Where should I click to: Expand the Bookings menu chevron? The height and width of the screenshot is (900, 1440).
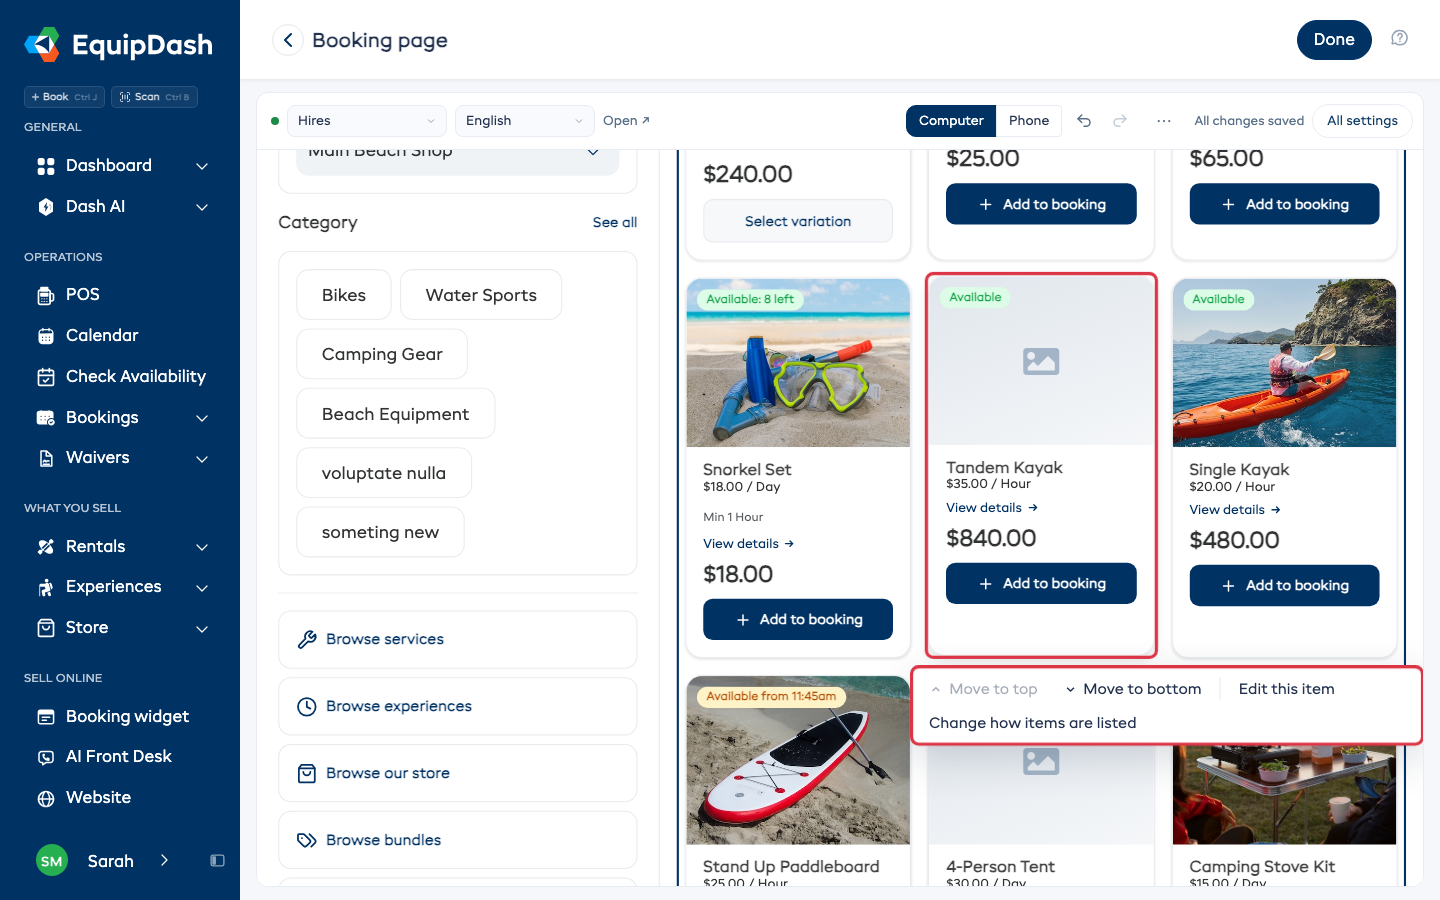pos(202,418)
